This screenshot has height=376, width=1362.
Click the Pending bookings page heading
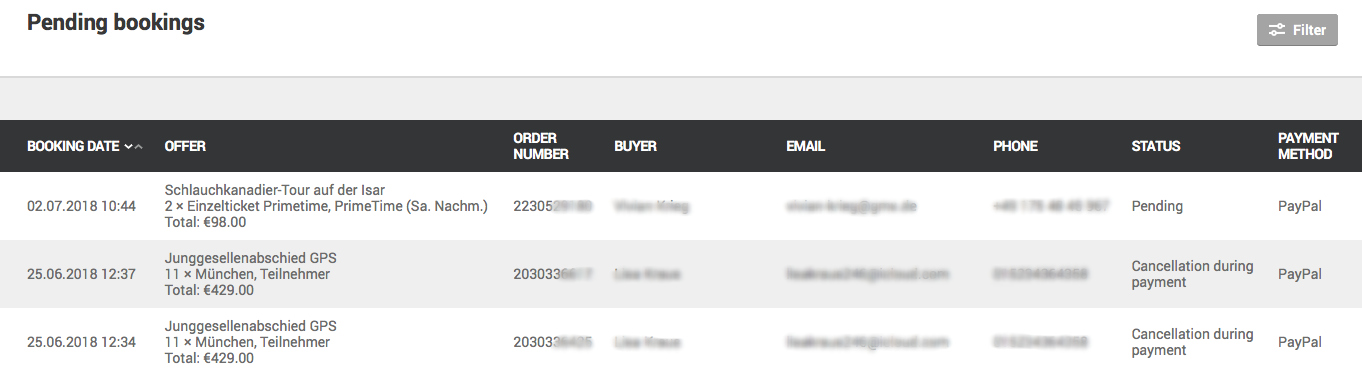click(x=116, y=22)
